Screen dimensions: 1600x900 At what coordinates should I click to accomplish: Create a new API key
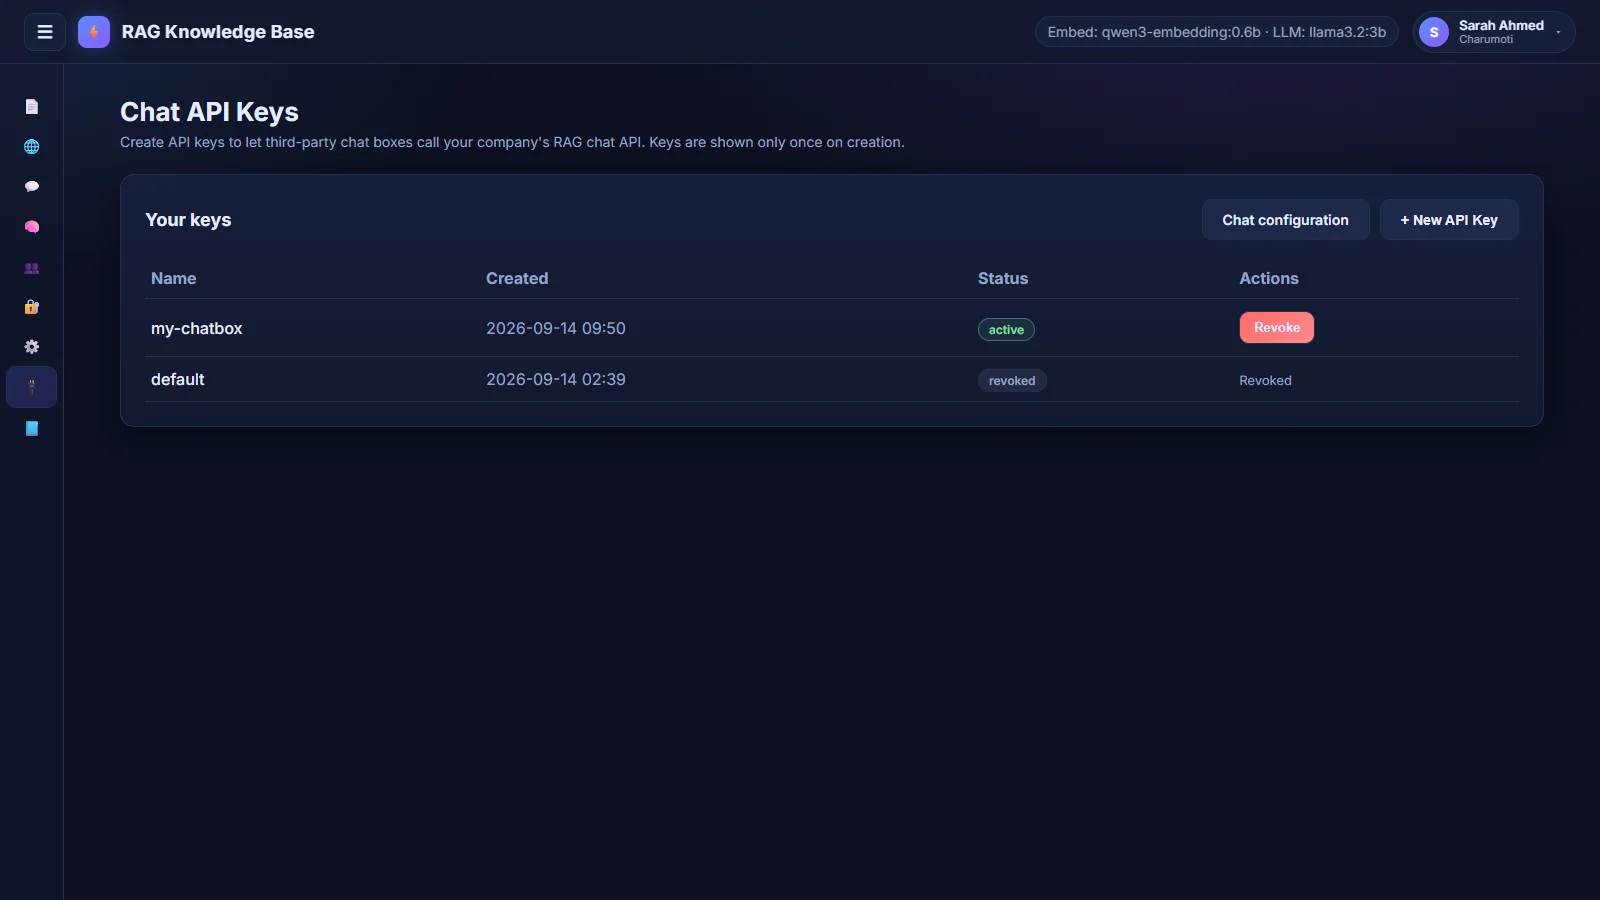coord(1449,220)
